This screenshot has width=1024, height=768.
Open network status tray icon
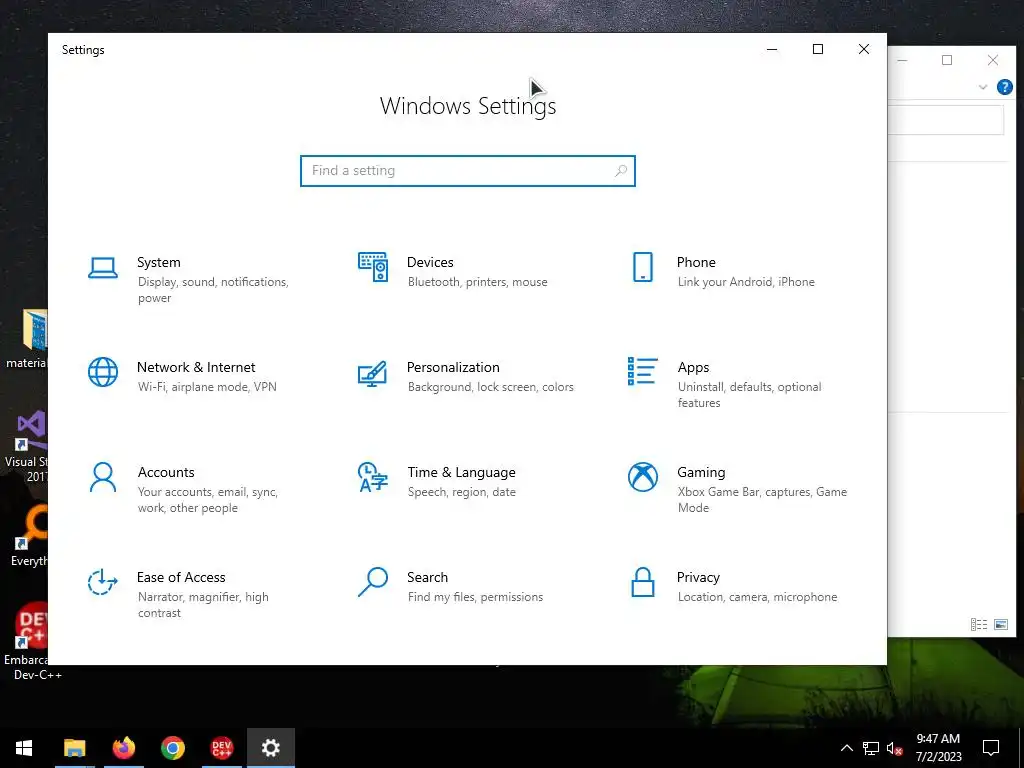pos(871,748)
